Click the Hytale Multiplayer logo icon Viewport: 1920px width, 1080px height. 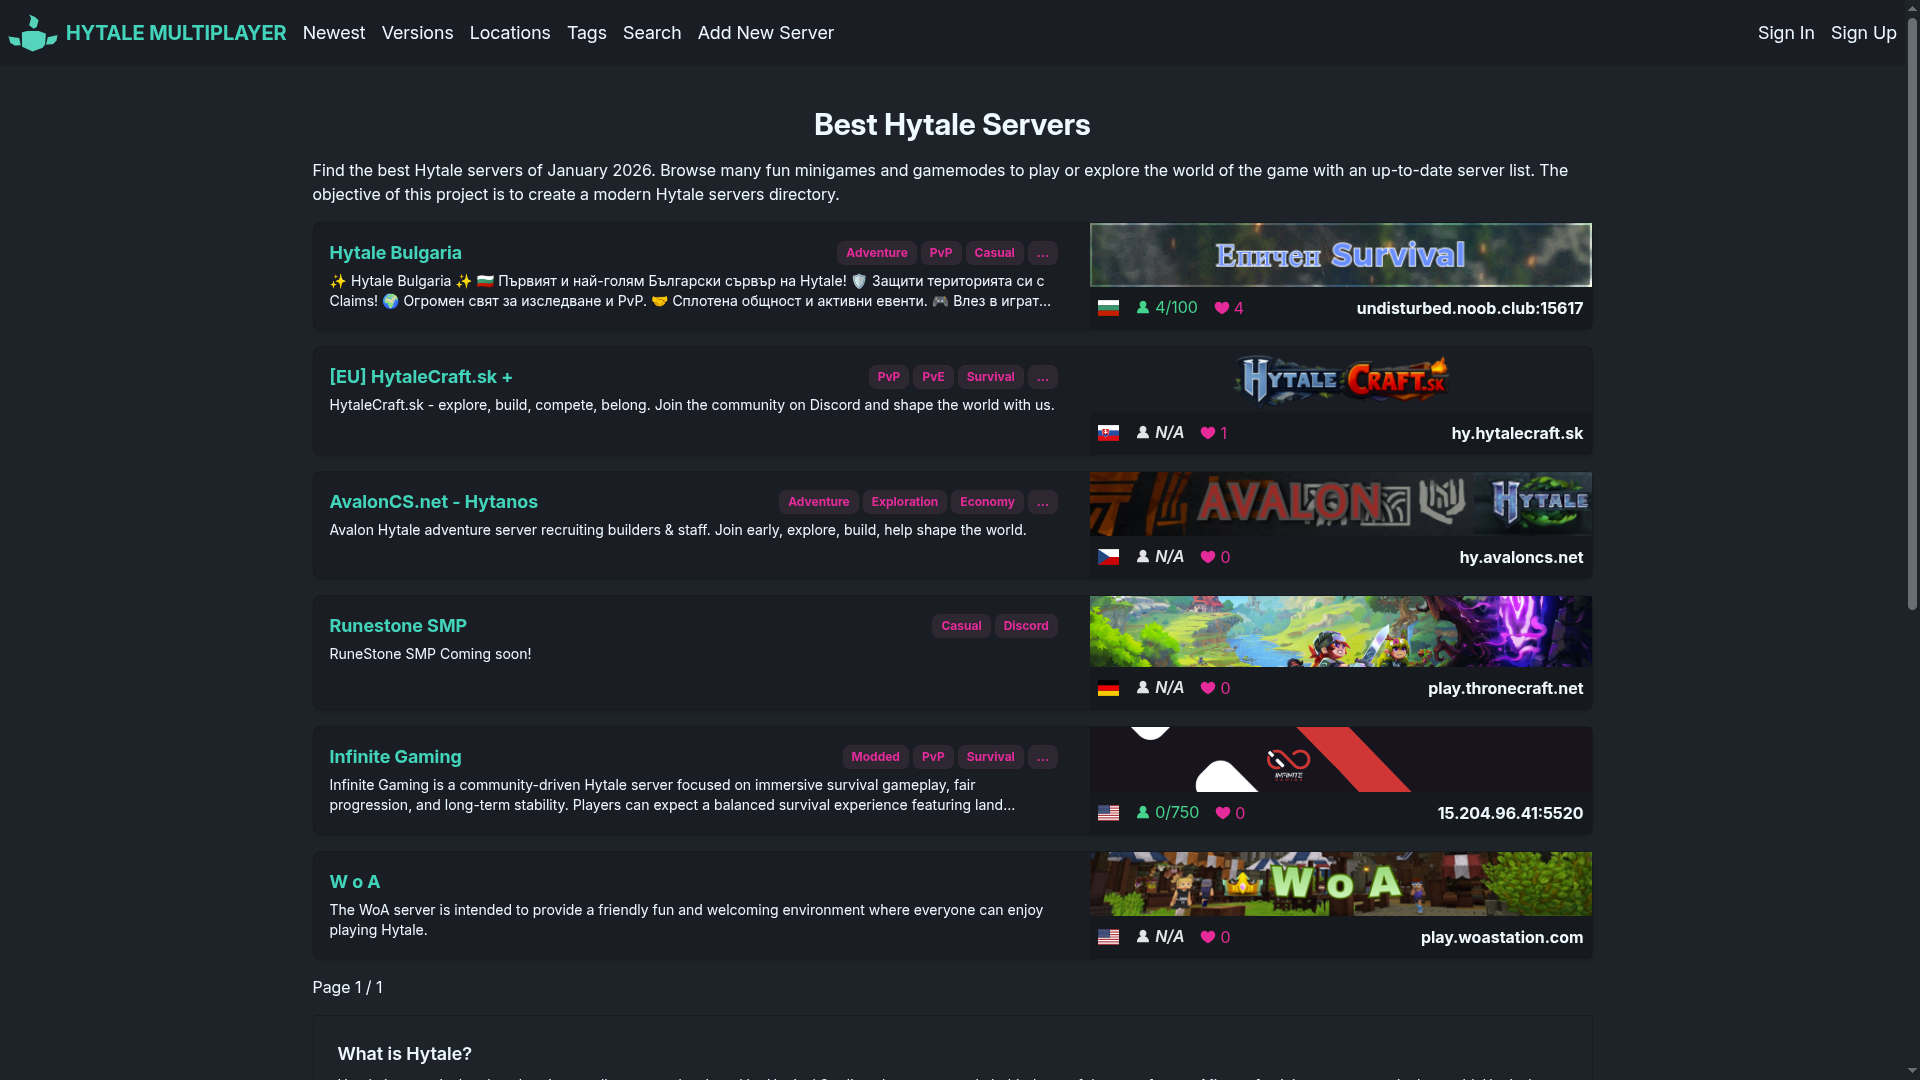coord(32,33)
